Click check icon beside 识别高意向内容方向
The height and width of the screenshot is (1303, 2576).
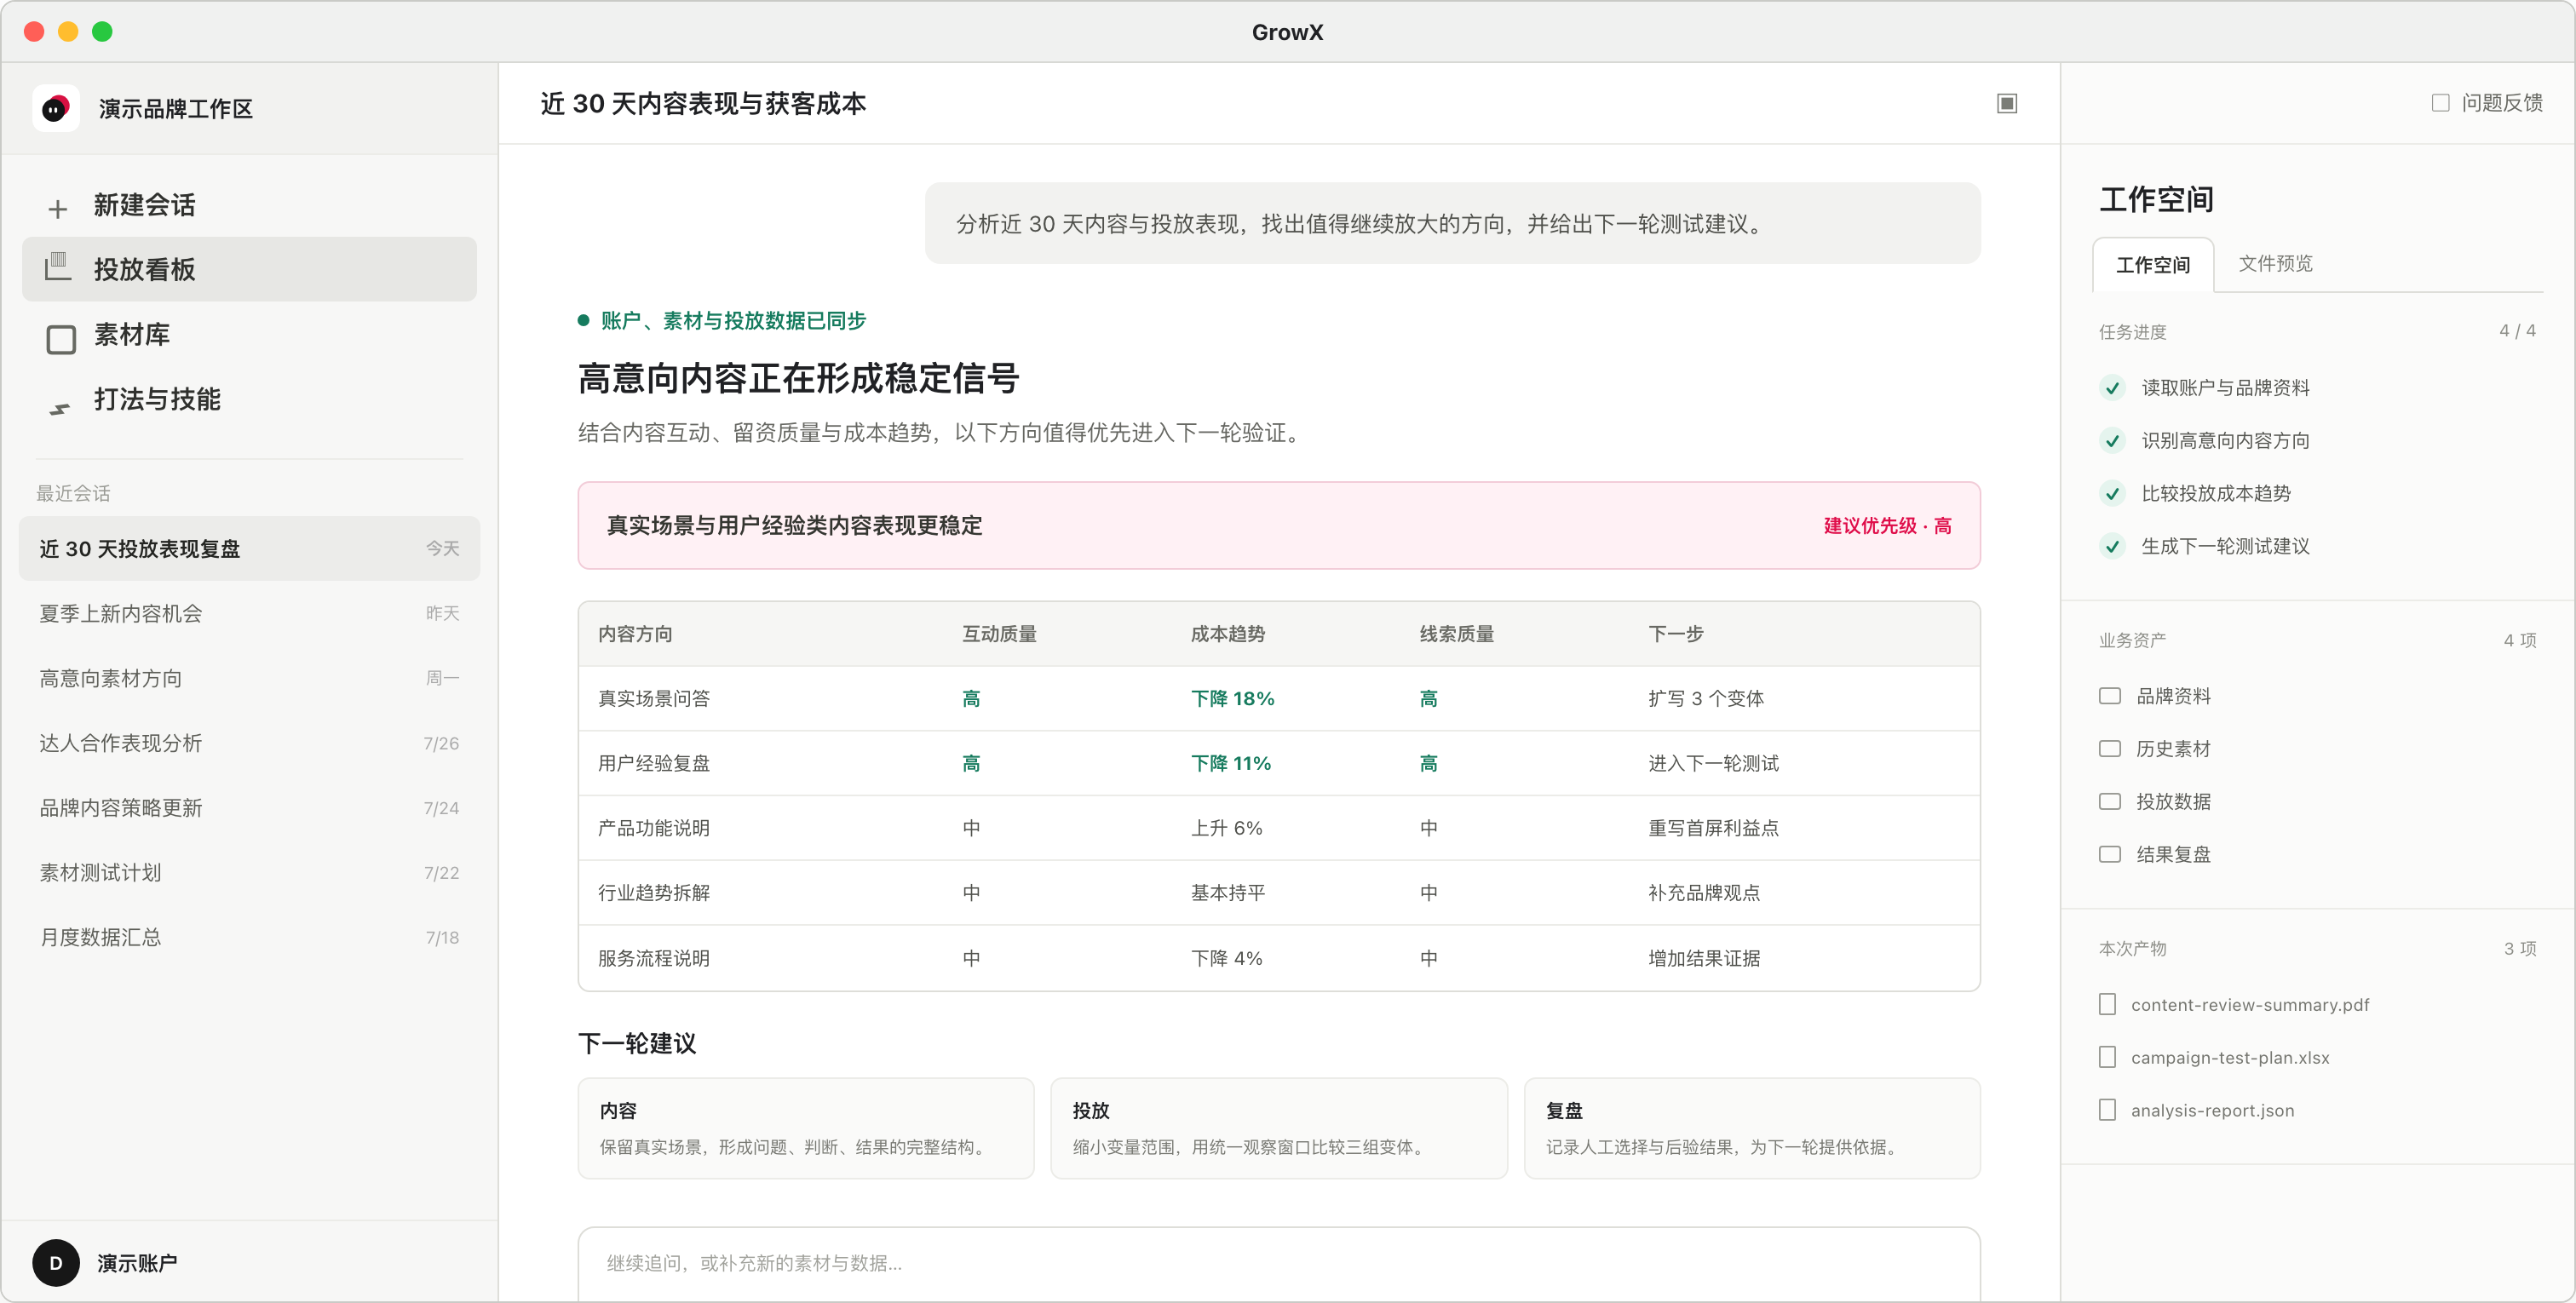(x=2112, y=441)
